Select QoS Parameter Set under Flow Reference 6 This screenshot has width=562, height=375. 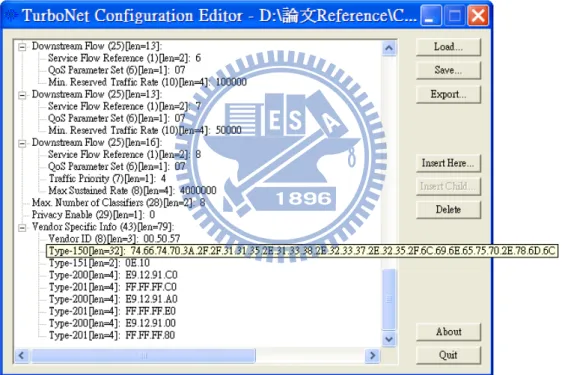coord(116,70)
